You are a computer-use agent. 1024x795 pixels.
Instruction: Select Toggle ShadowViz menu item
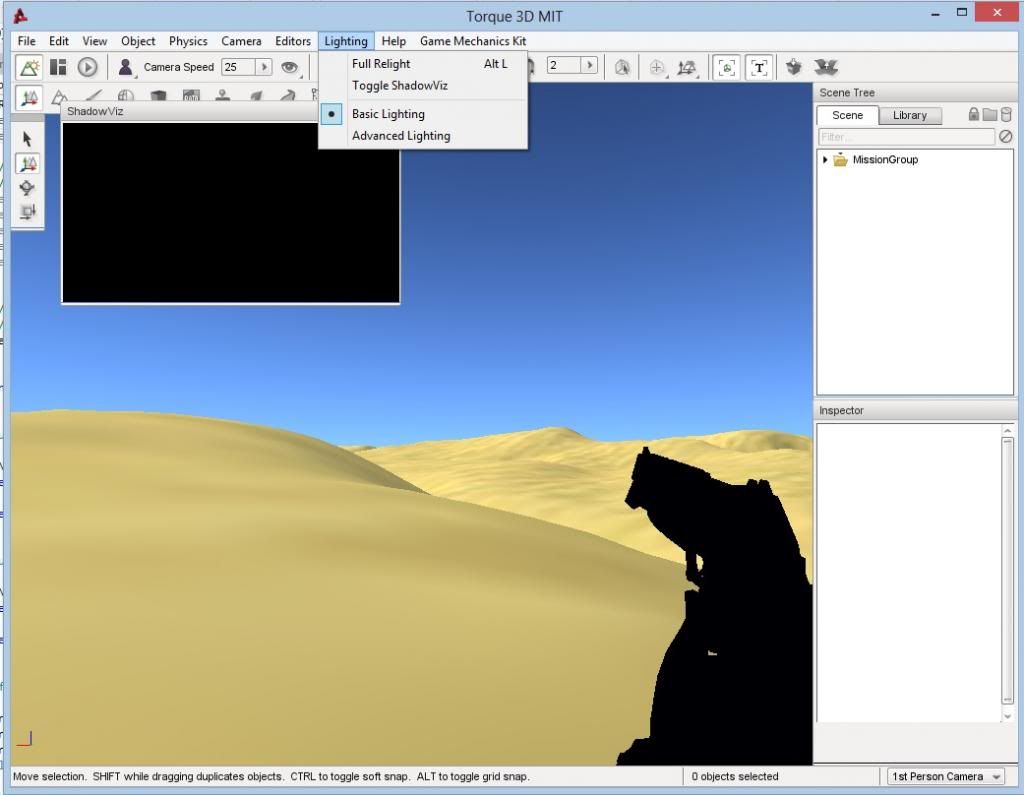coord(399,86)
